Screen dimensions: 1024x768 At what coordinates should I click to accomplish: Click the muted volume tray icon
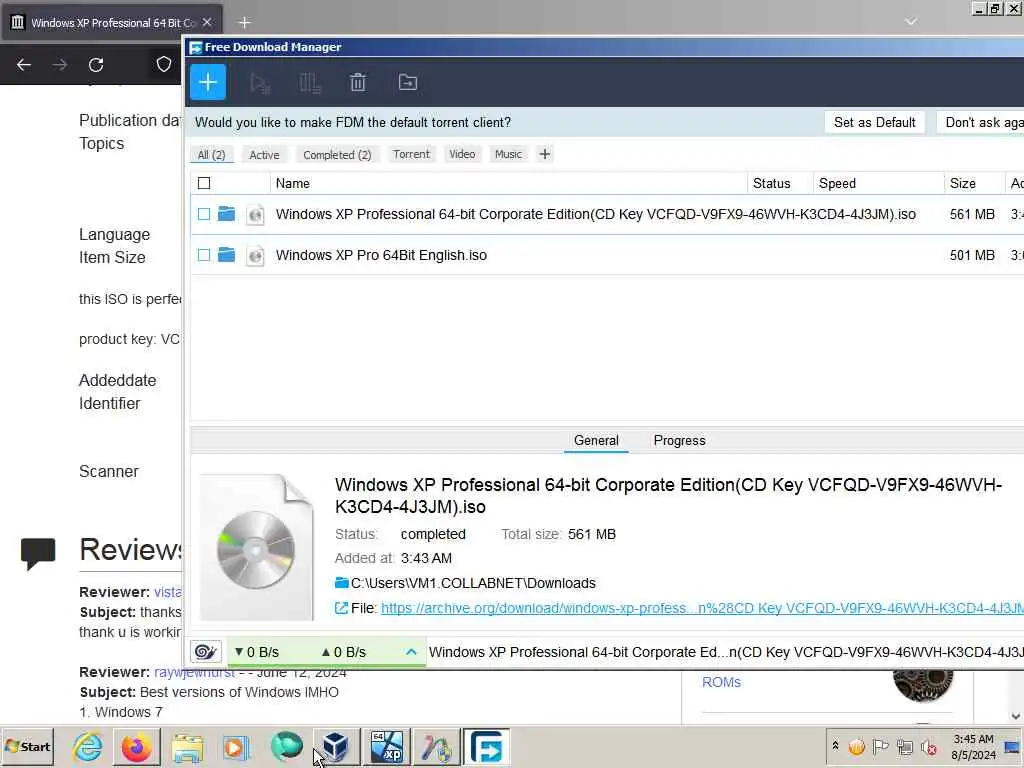(x=929, y=746)
